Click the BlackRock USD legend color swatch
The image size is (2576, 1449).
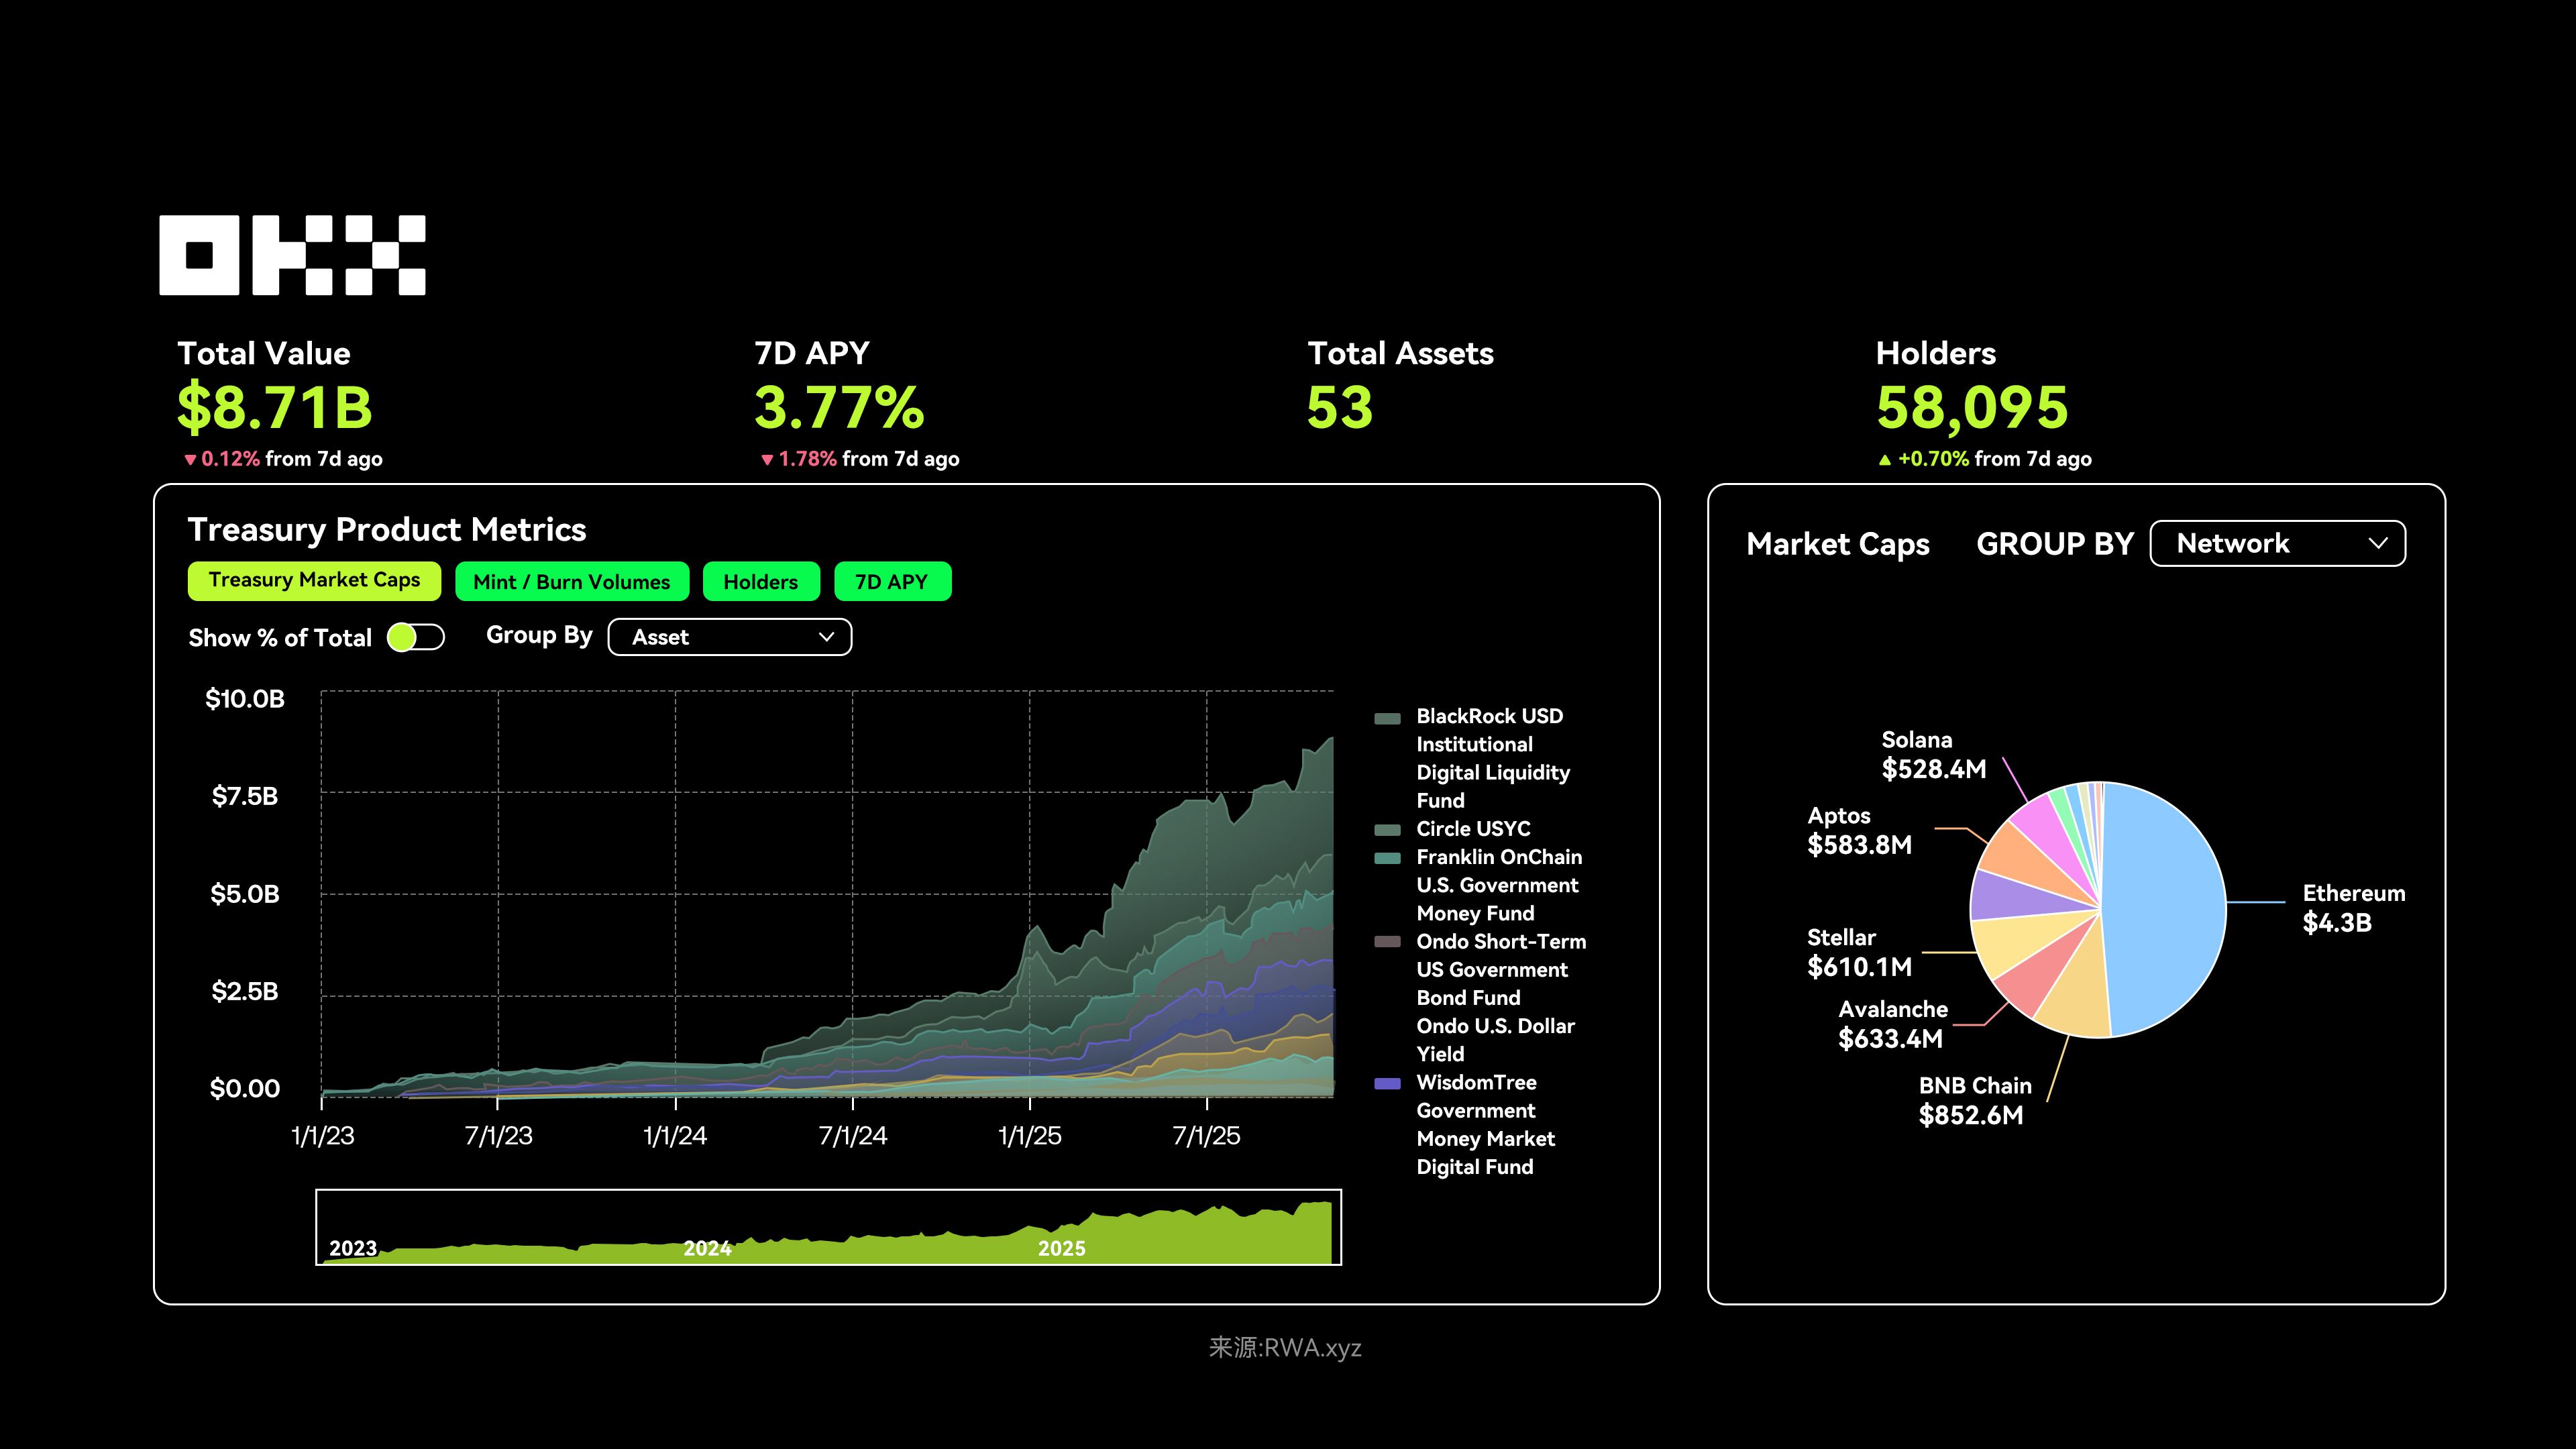[1387, 718]
